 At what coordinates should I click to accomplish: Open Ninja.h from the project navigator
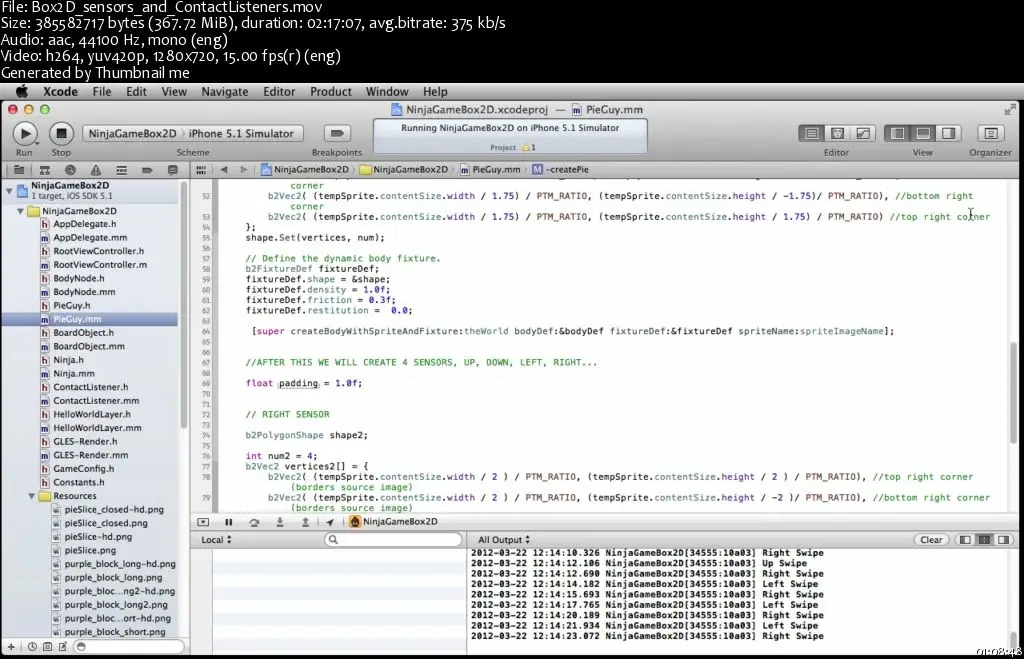click(x=69, y=360)
